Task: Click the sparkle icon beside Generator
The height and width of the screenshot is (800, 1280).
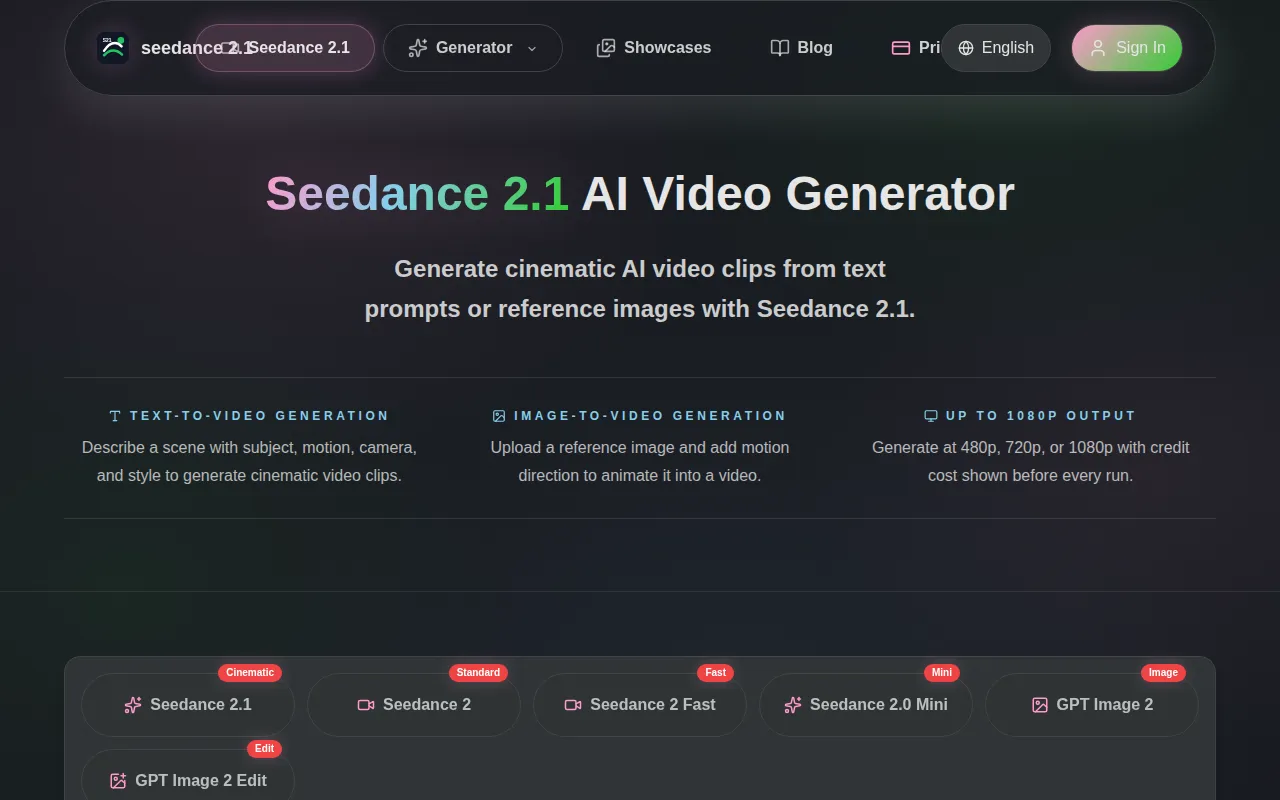Action: click(x=418, y=48)
